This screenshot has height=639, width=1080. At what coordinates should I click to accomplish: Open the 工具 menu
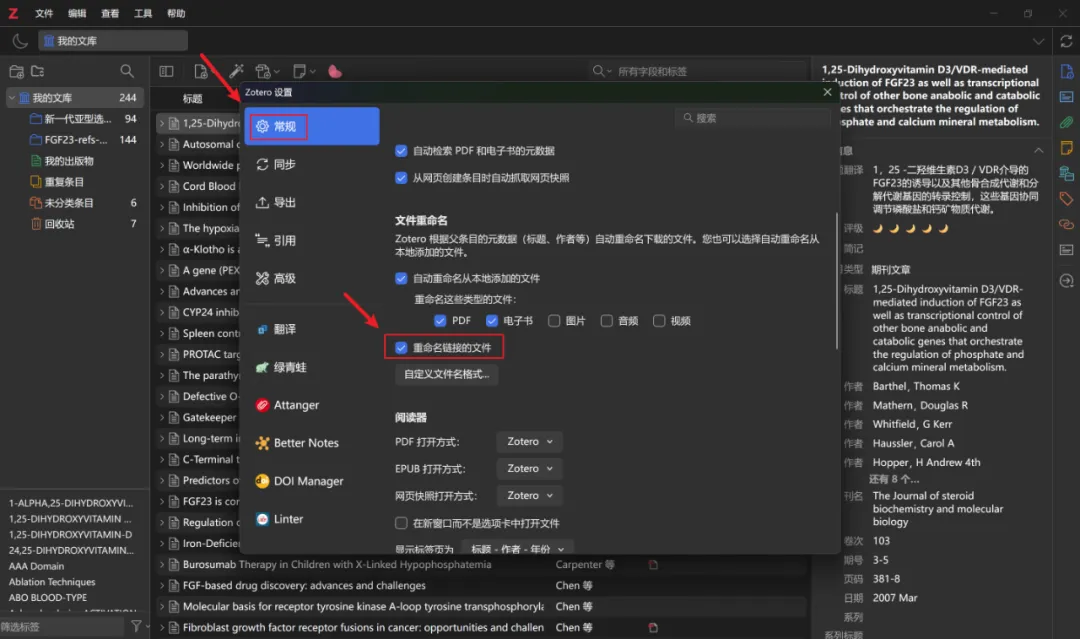[x=143, y=13]
